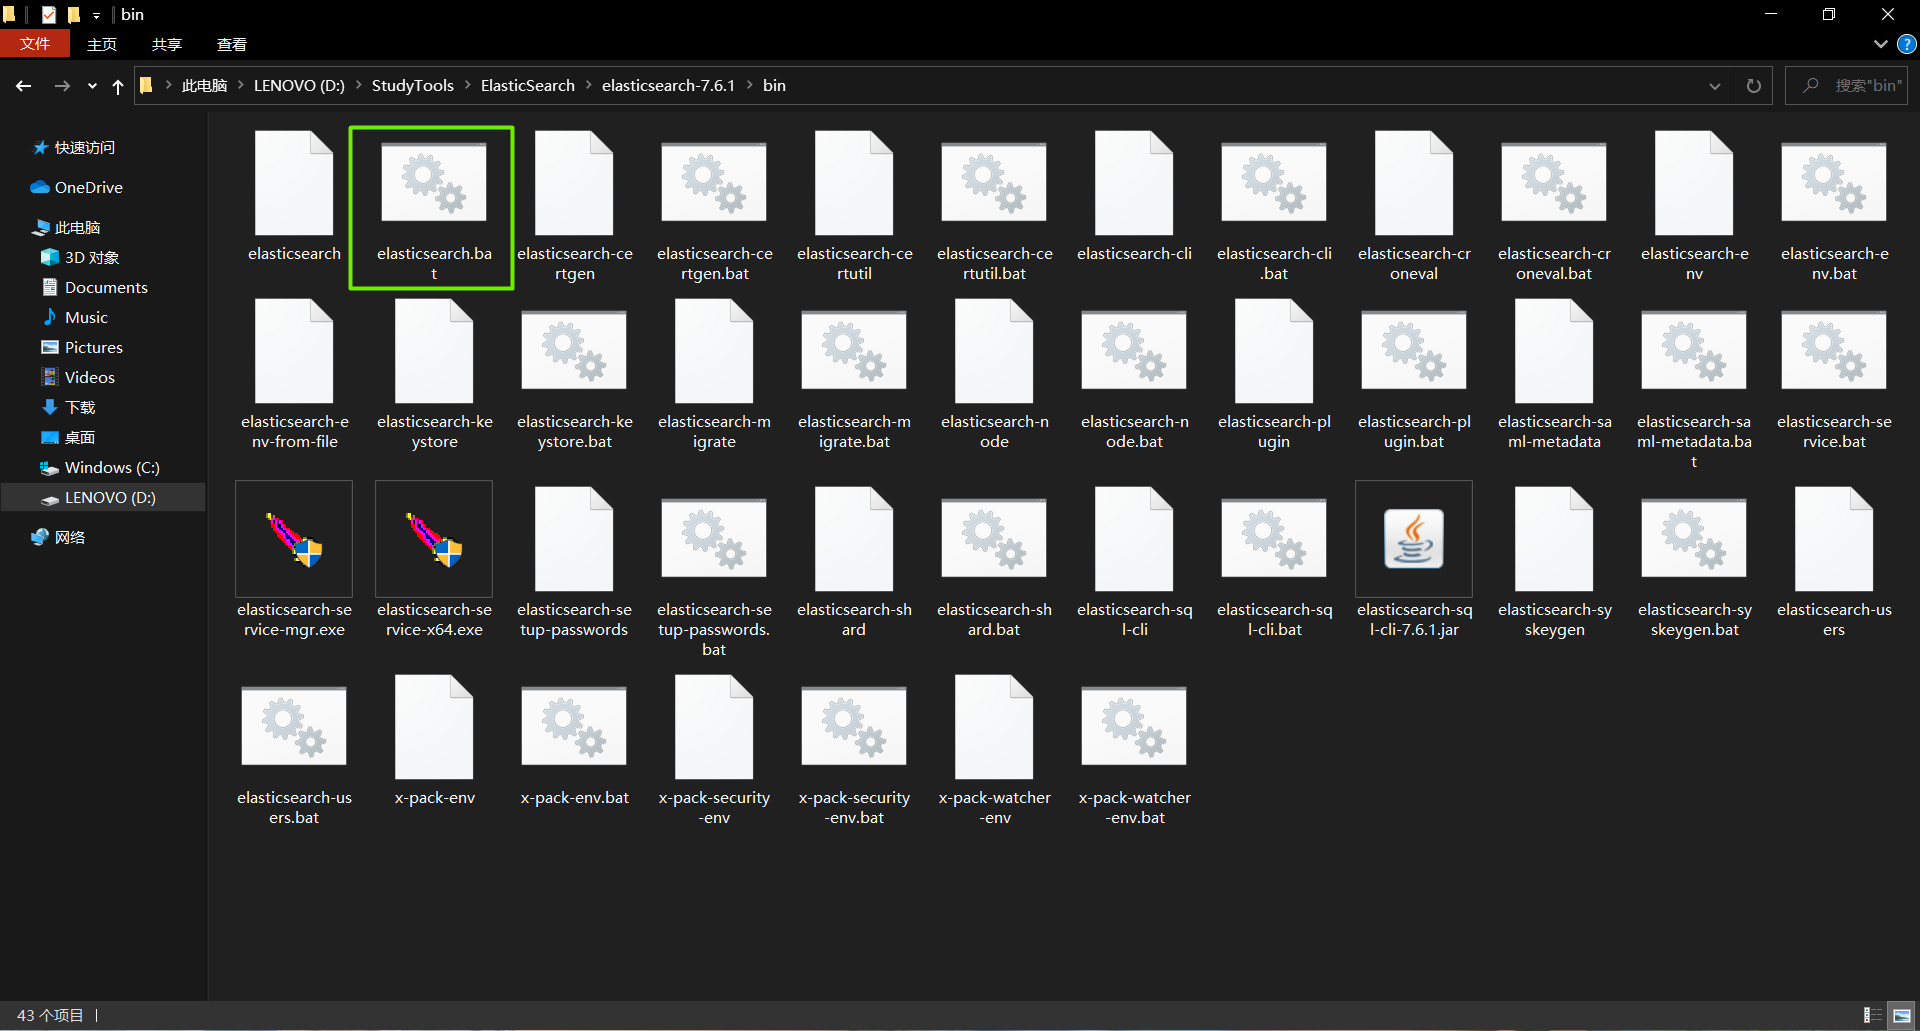The image size is (1921, 1031).
Task: Expand the ribbon with the chevron
Action: tap(1880, 44)
